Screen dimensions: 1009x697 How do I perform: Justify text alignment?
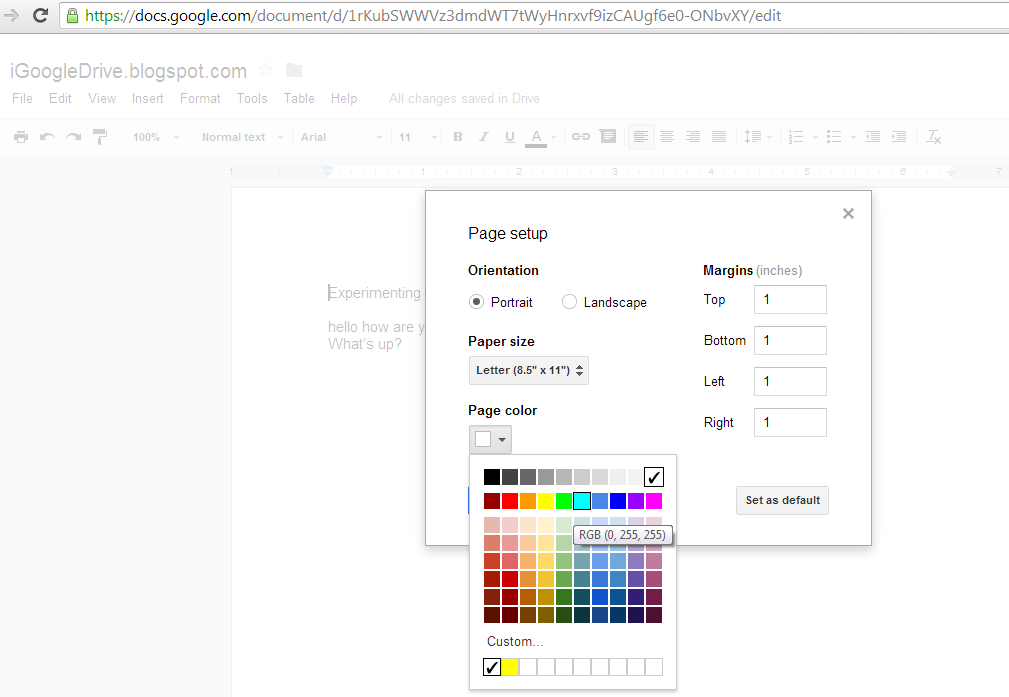[719, 136]
